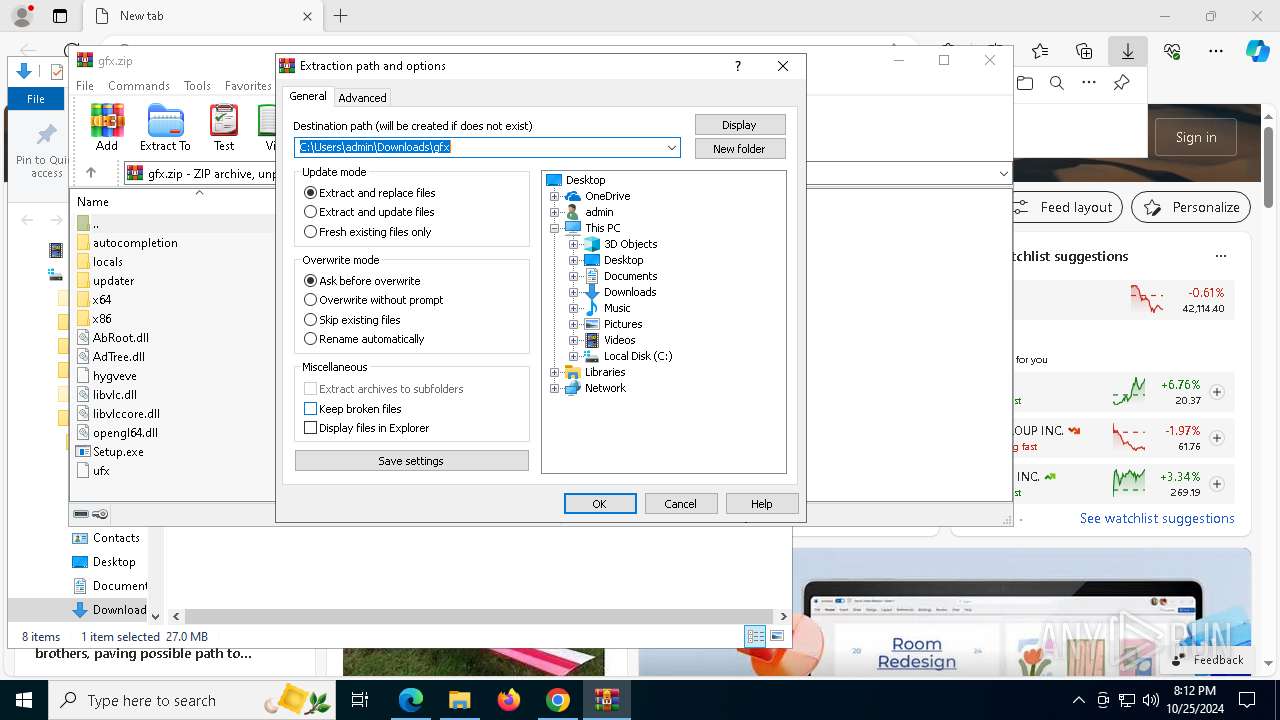
Task: Click the Display button
Action: [740, 125]
